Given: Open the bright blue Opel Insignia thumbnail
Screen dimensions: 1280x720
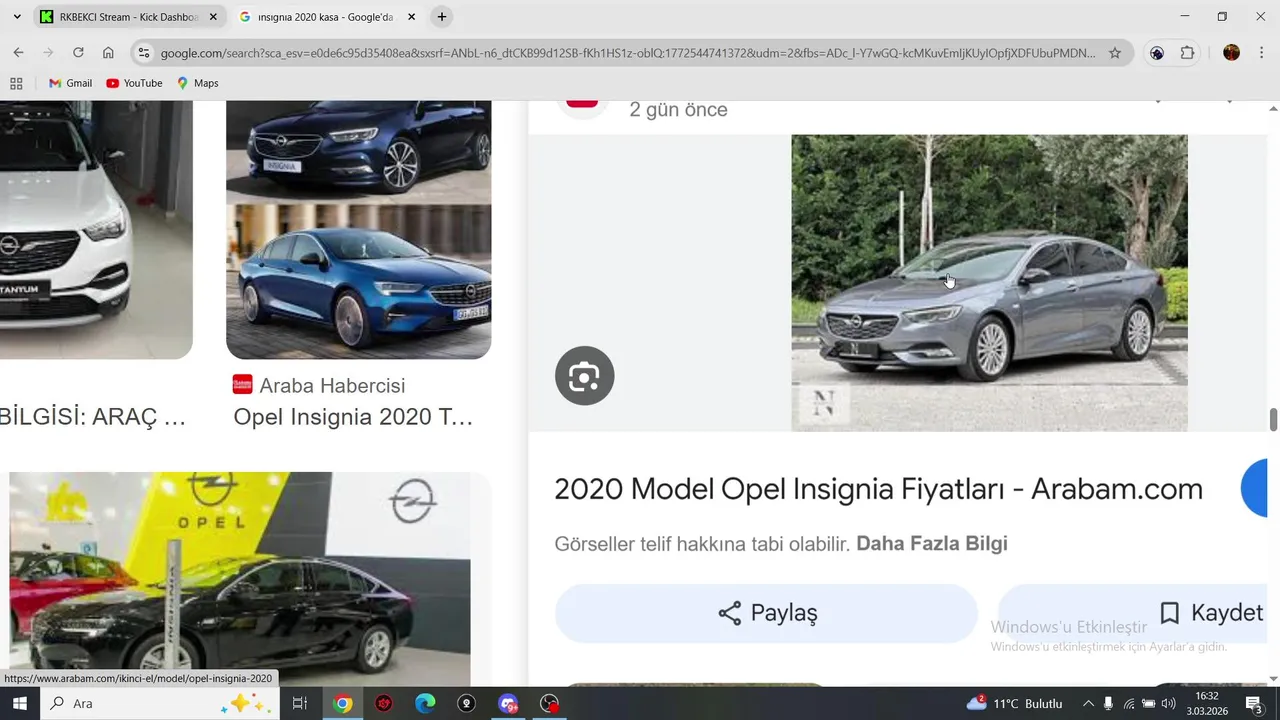Looking at the screenshot, I should [x=358, y=280].
